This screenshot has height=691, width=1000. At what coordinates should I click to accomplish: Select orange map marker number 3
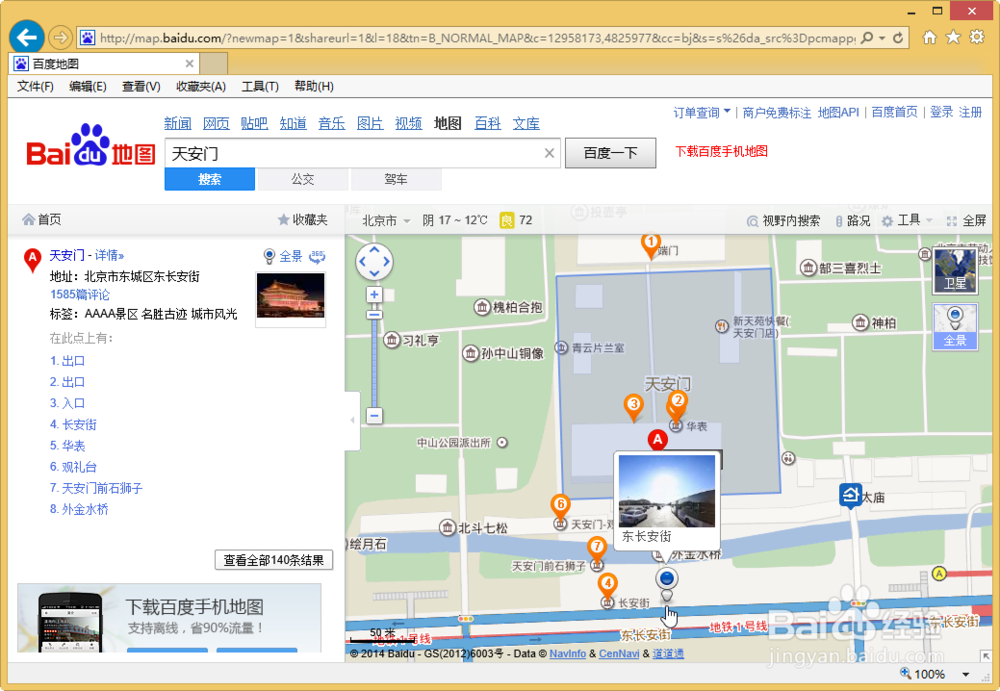click(x=633, y=407)
